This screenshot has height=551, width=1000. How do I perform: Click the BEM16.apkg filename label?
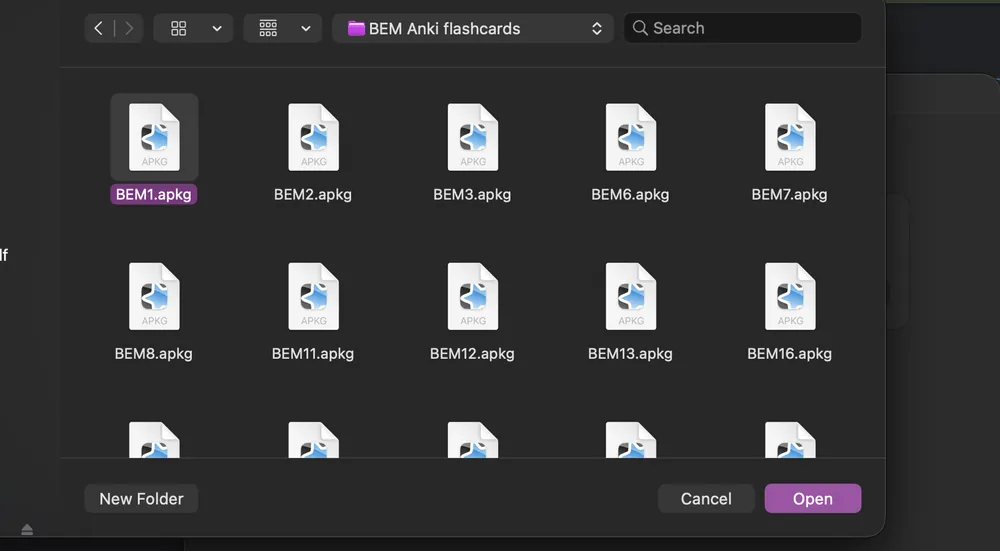790,354
